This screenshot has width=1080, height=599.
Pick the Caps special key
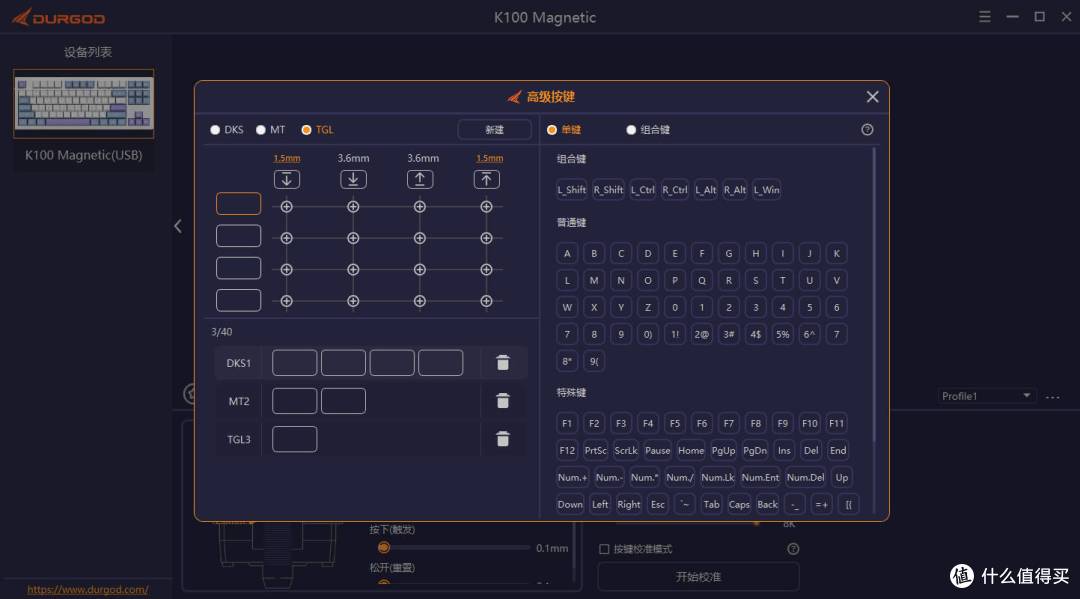pos(739,505)
